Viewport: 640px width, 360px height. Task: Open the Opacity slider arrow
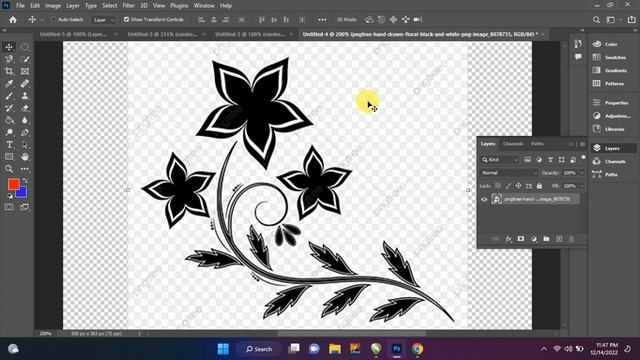582,173
